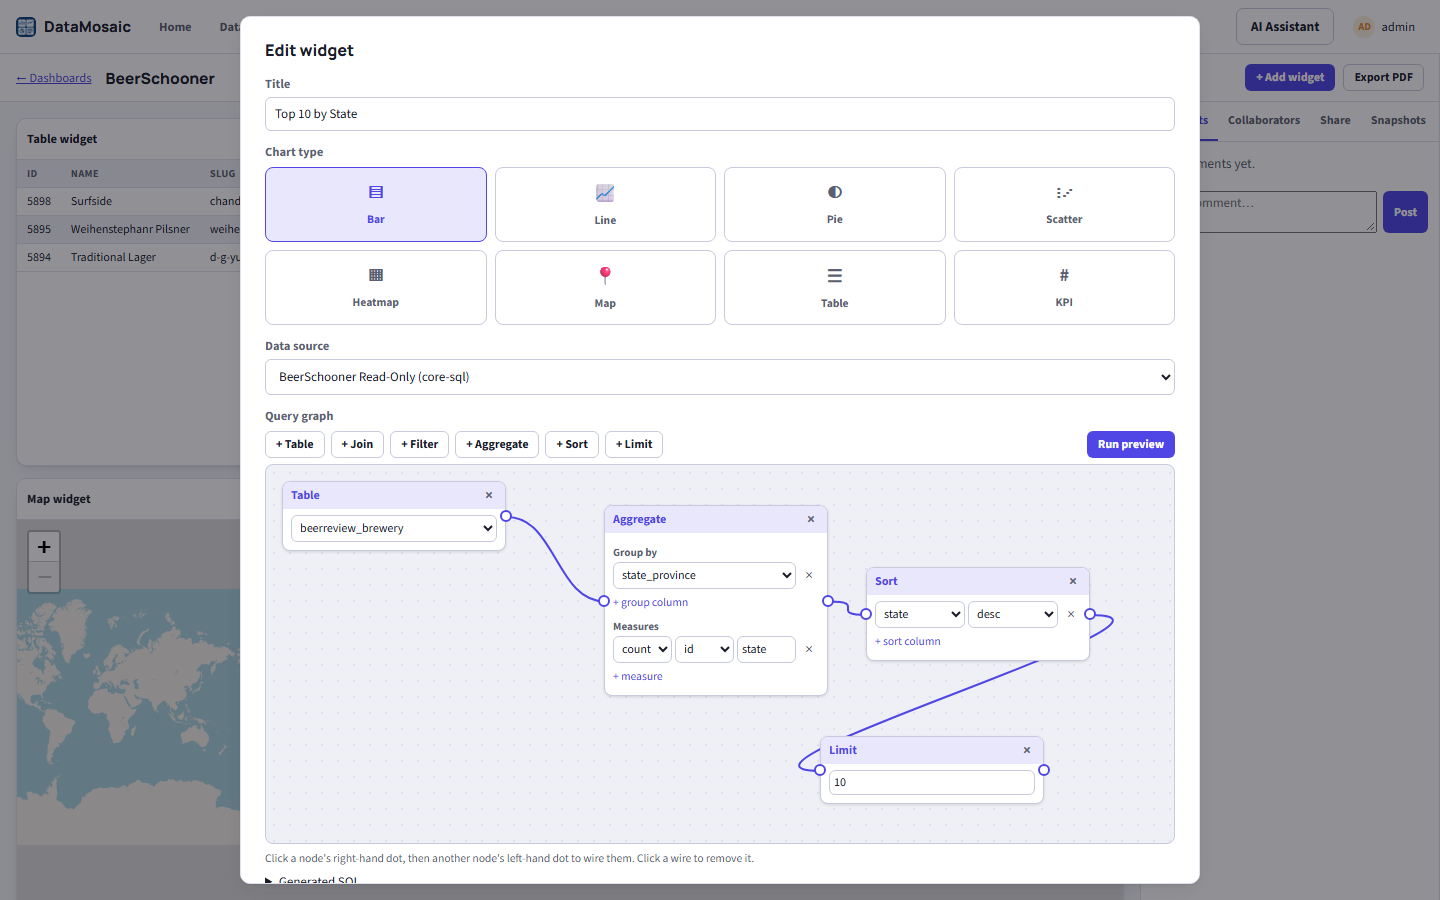Zoom in on the map widget
Viewport: 1440px width, 900px height.
click(44, 547)
